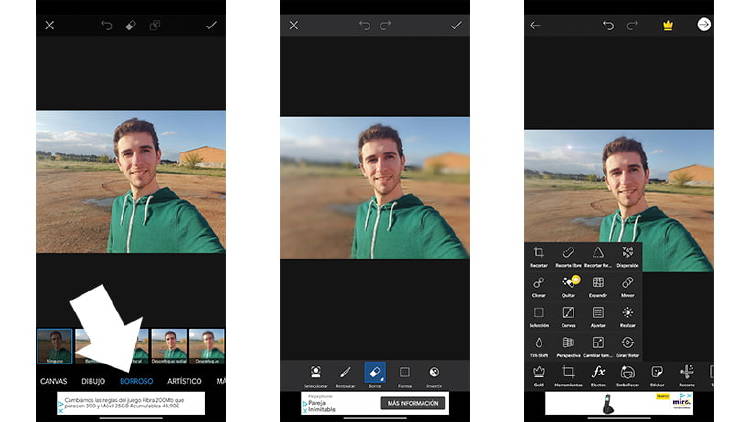Choose the Quitar removal tool
Viewport: 750px width, 422px height.
568,285
